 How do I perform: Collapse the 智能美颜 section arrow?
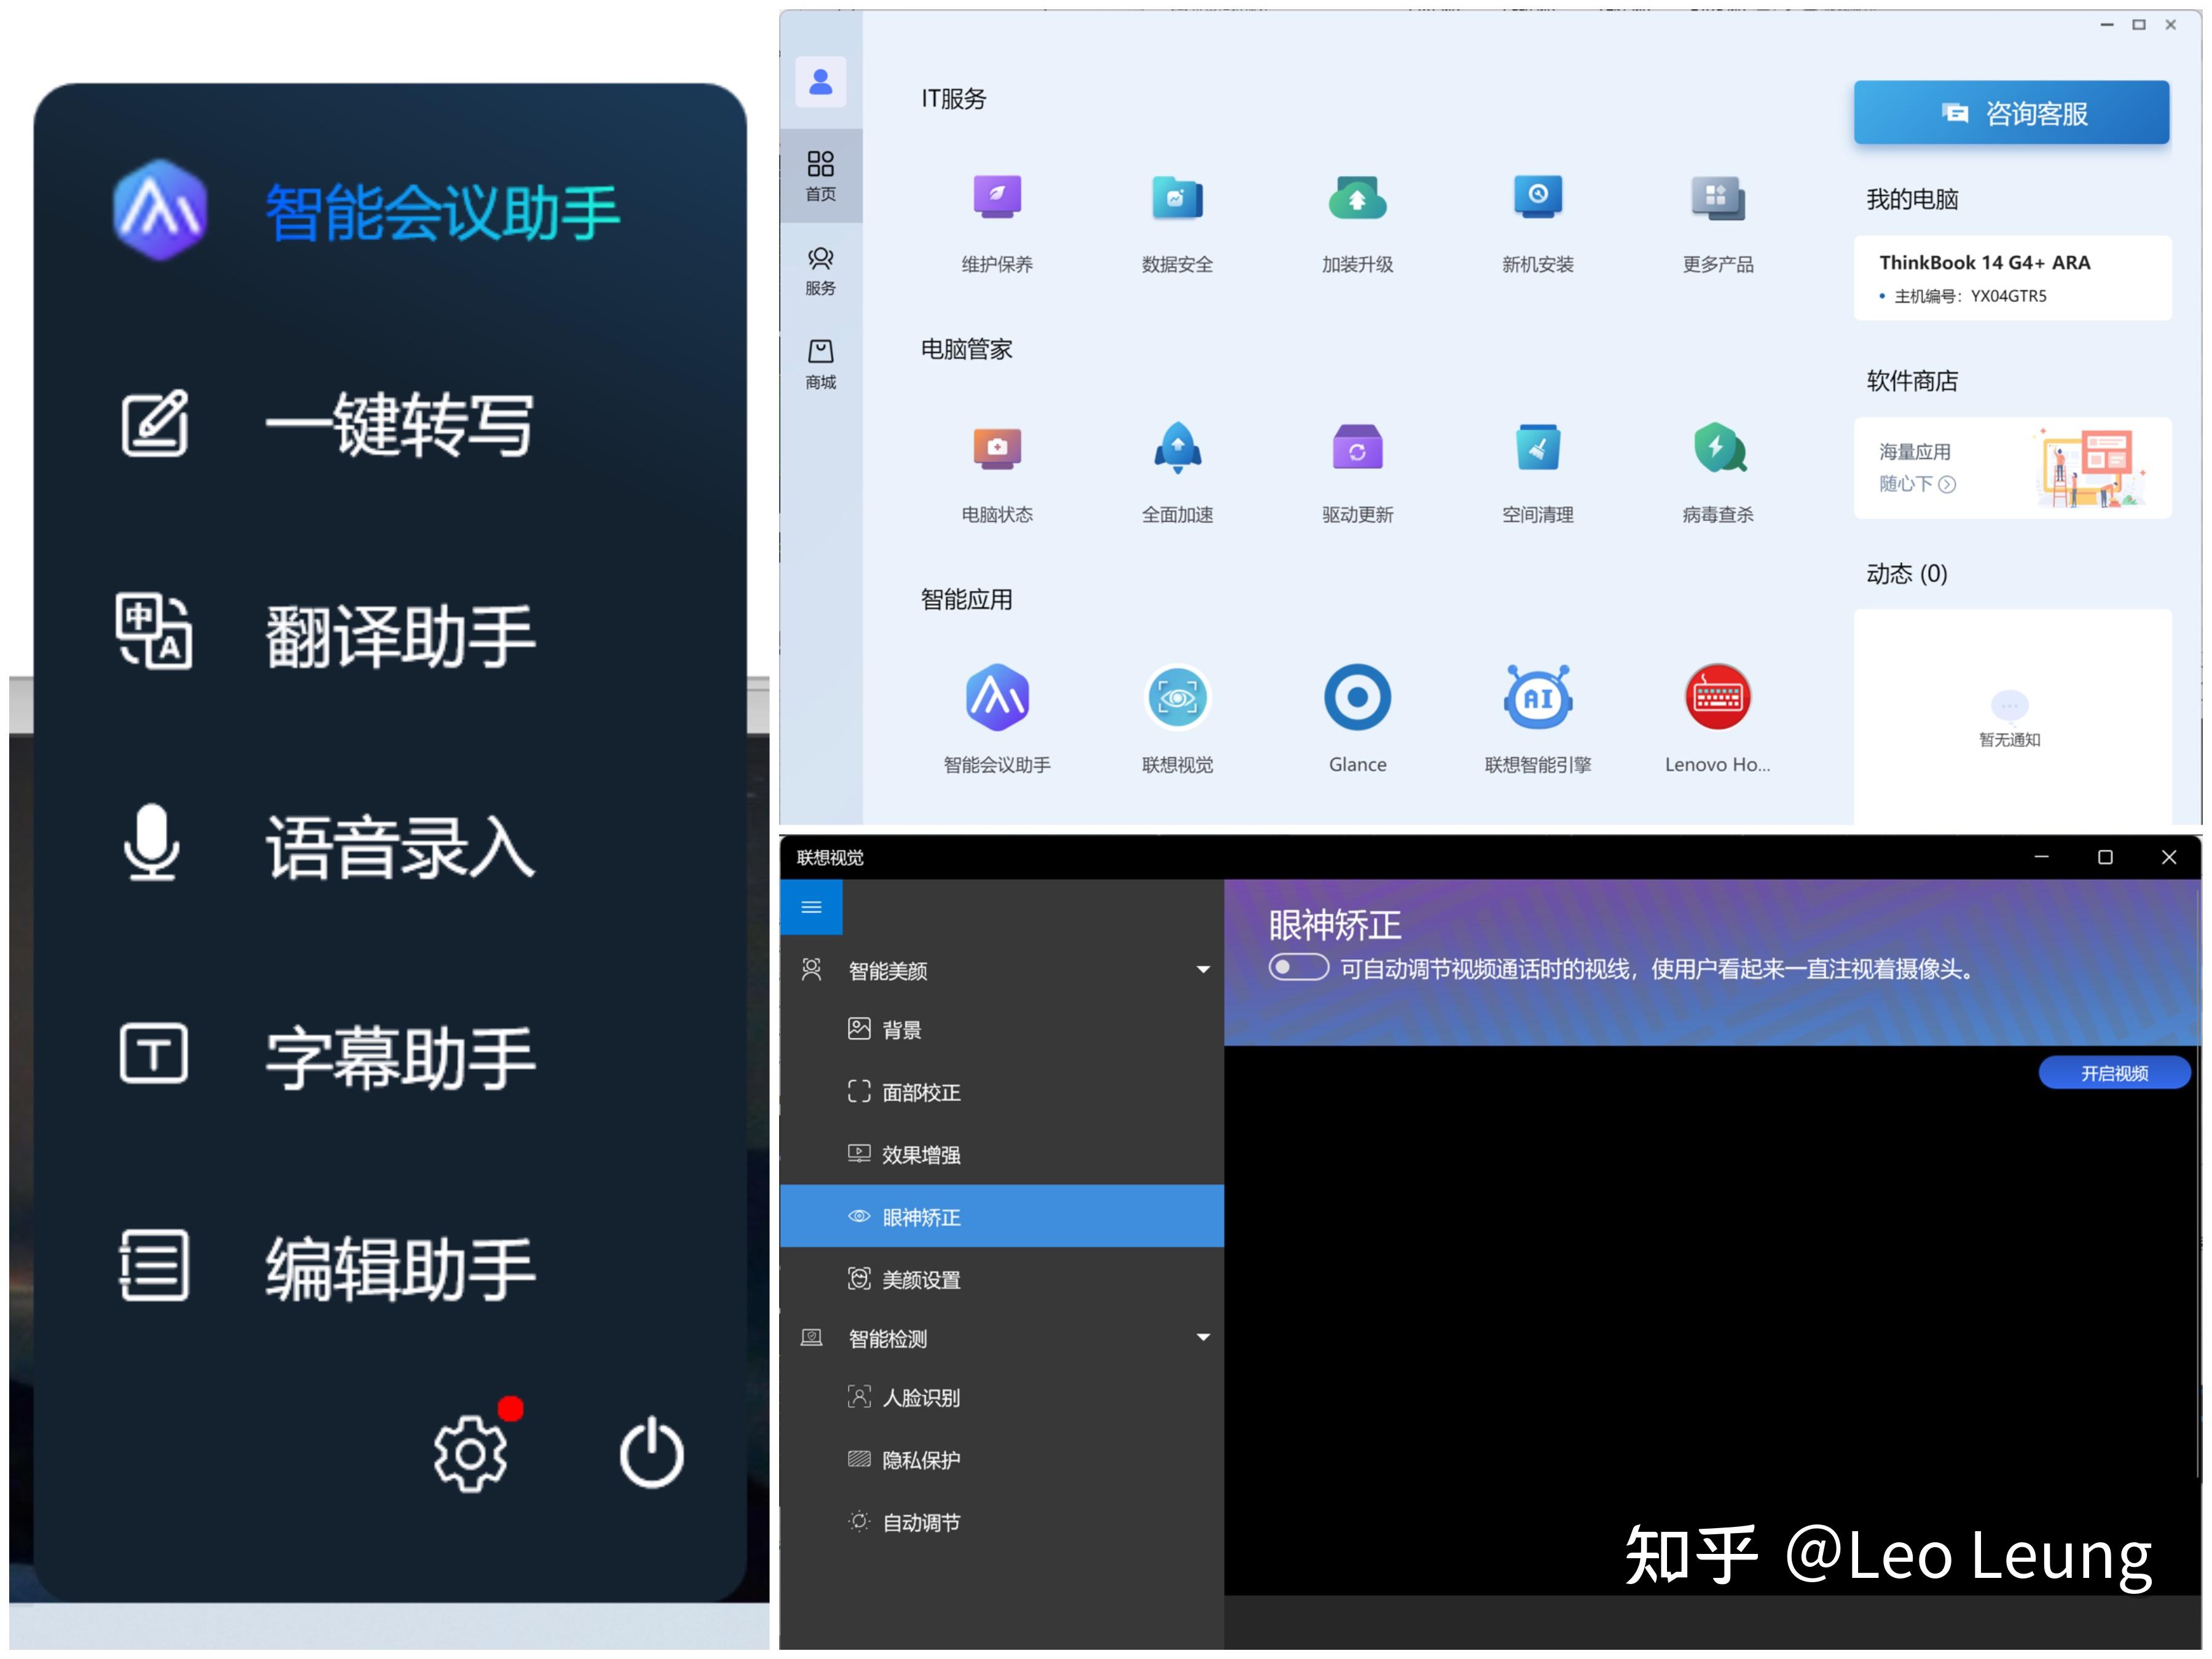click(1203, 969)
